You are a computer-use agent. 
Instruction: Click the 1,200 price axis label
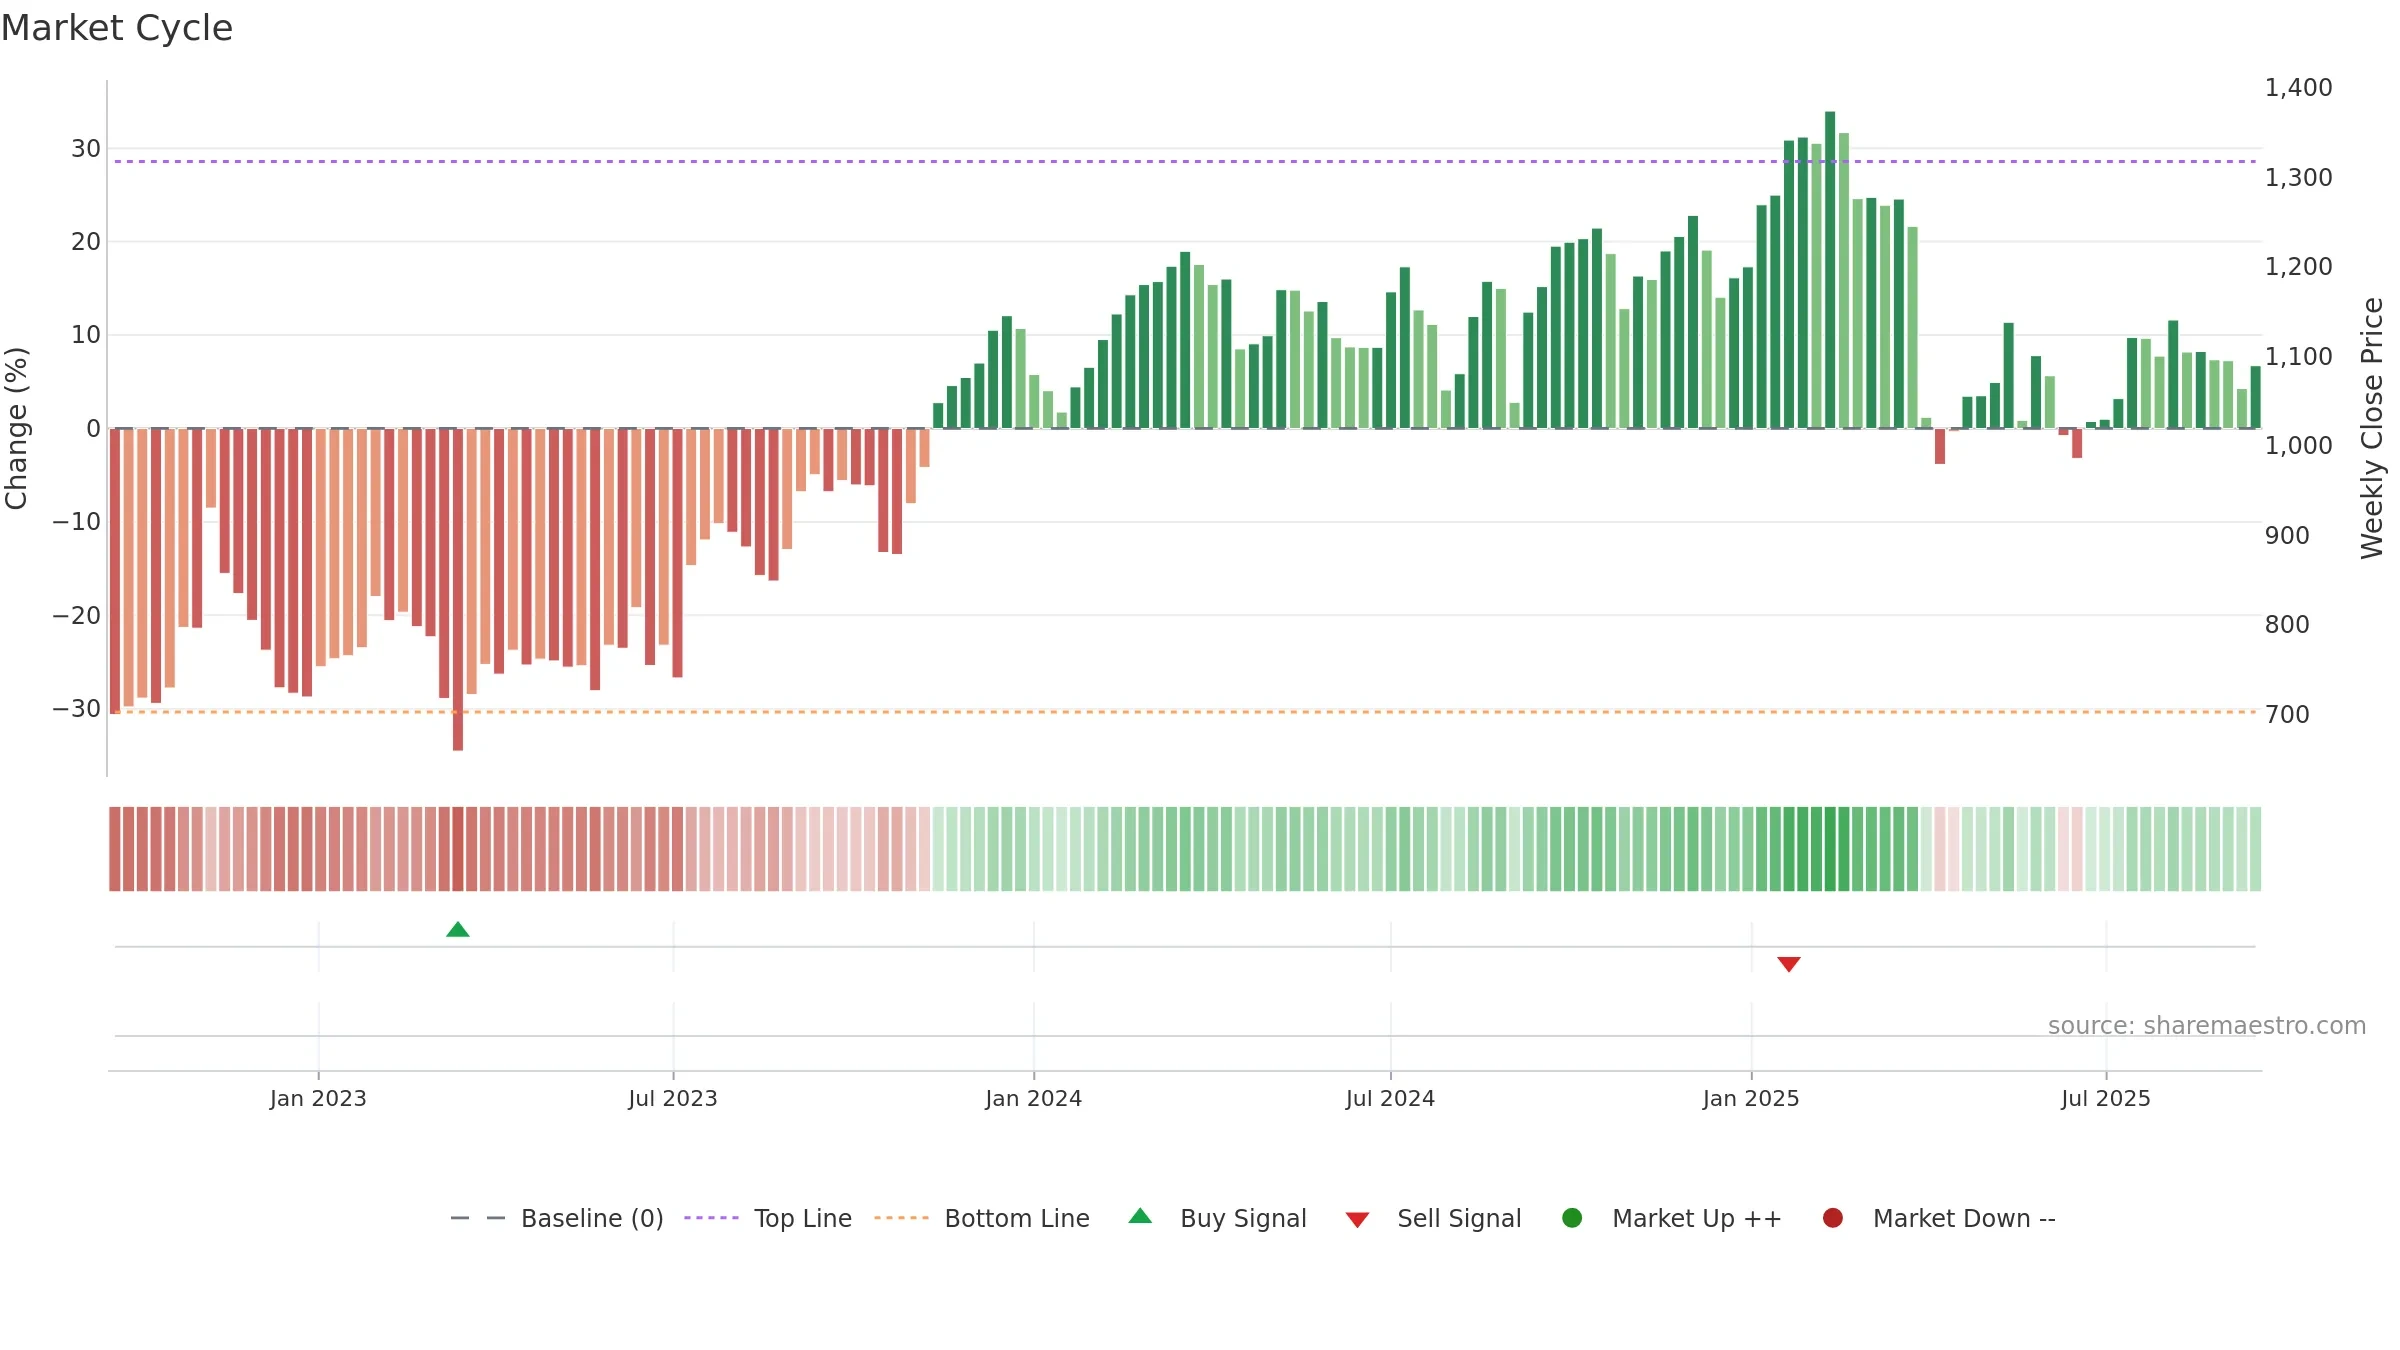pyautogui.click(x=2298, y=267)
